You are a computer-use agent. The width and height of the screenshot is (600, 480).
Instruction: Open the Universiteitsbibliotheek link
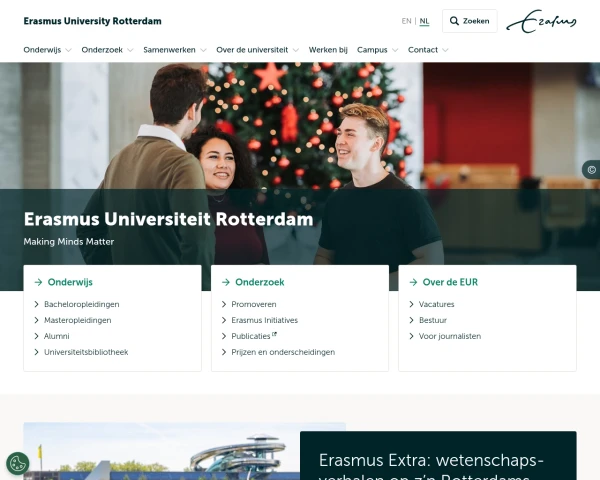tap(86, 352)
